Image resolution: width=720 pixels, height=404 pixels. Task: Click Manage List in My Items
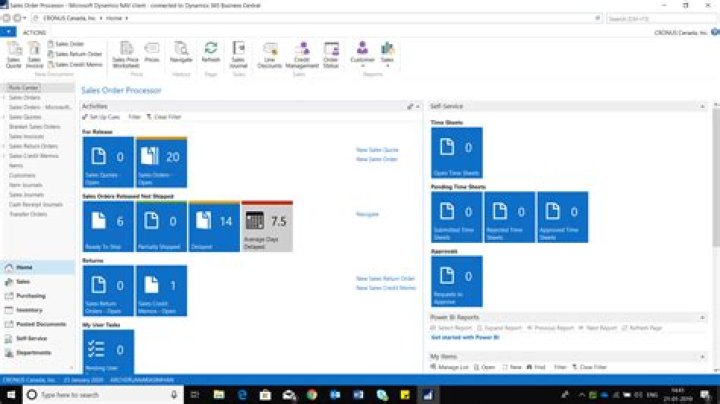(x=450, y=367)
